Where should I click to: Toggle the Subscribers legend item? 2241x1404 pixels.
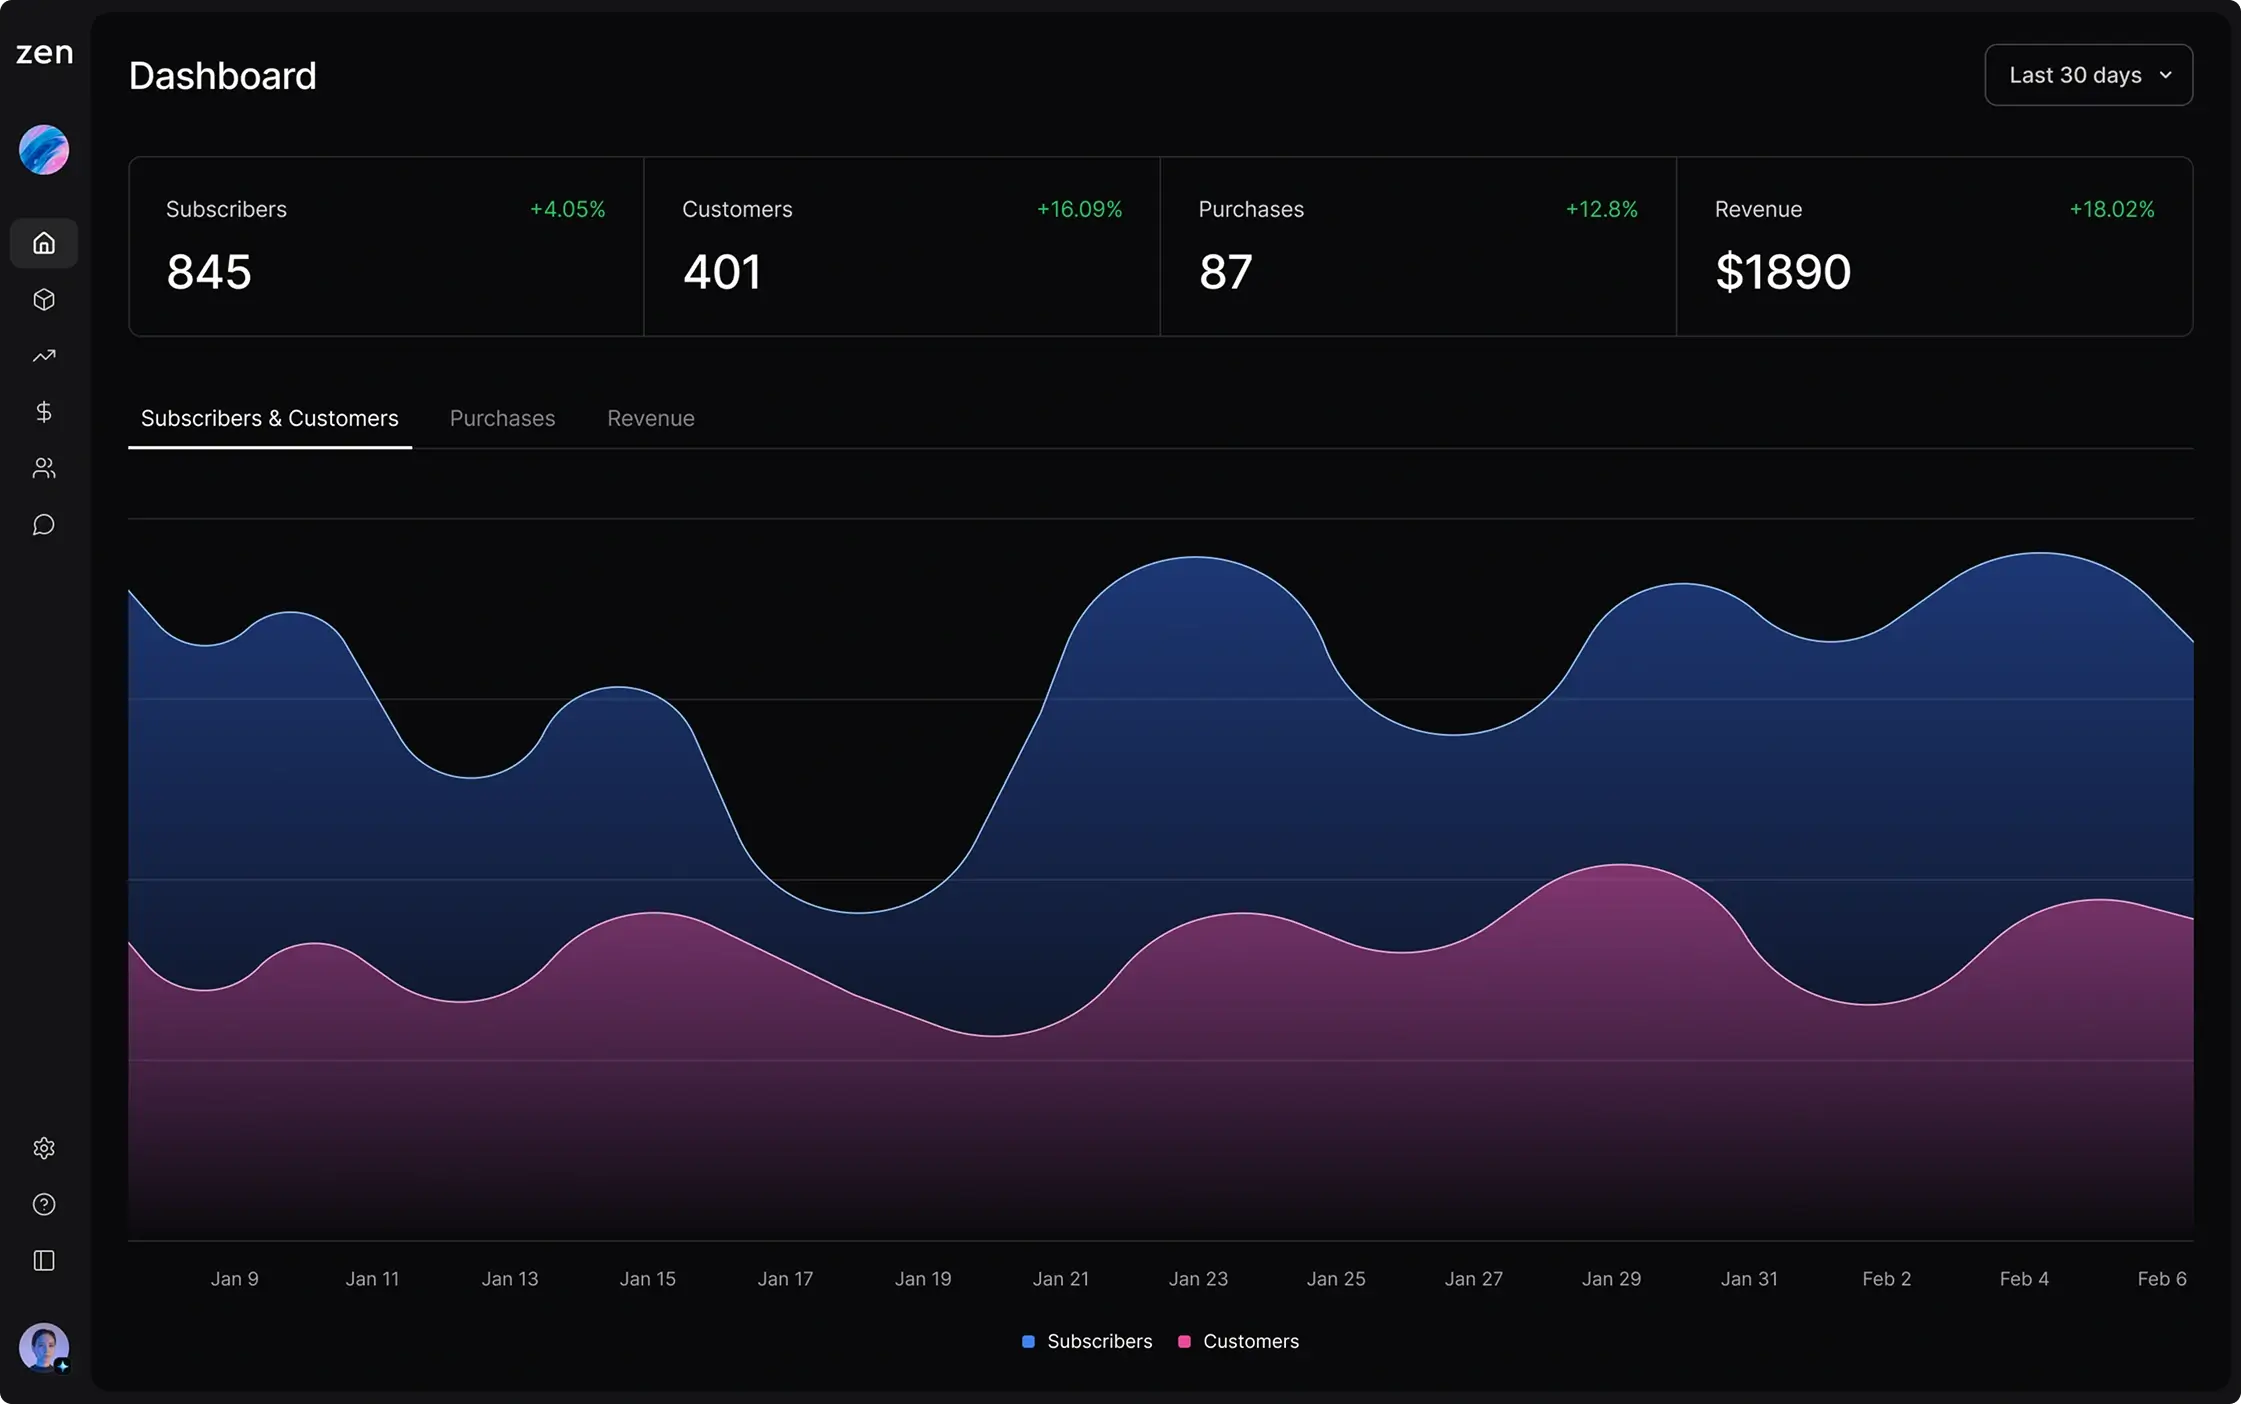[1086, 1341]
